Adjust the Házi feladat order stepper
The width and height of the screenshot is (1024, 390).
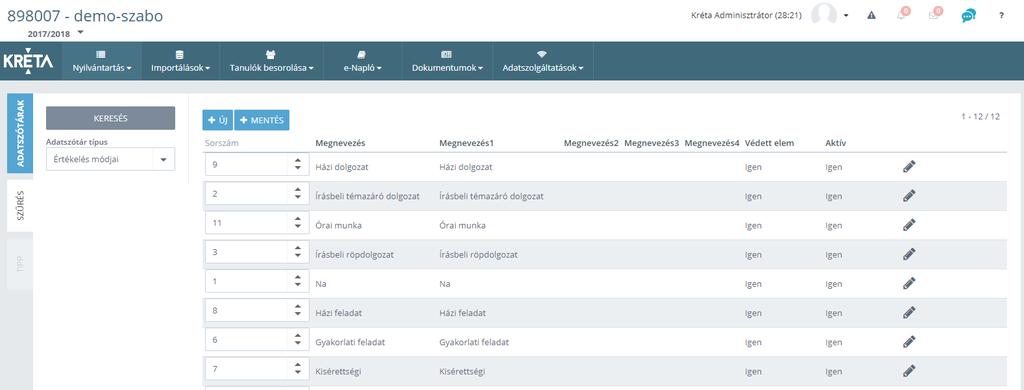pos(298,311)
